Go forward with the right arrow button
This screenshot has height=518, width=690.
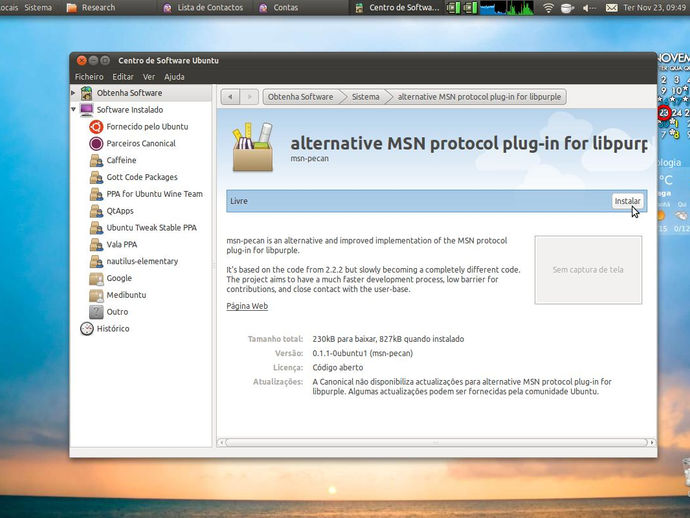249,97
